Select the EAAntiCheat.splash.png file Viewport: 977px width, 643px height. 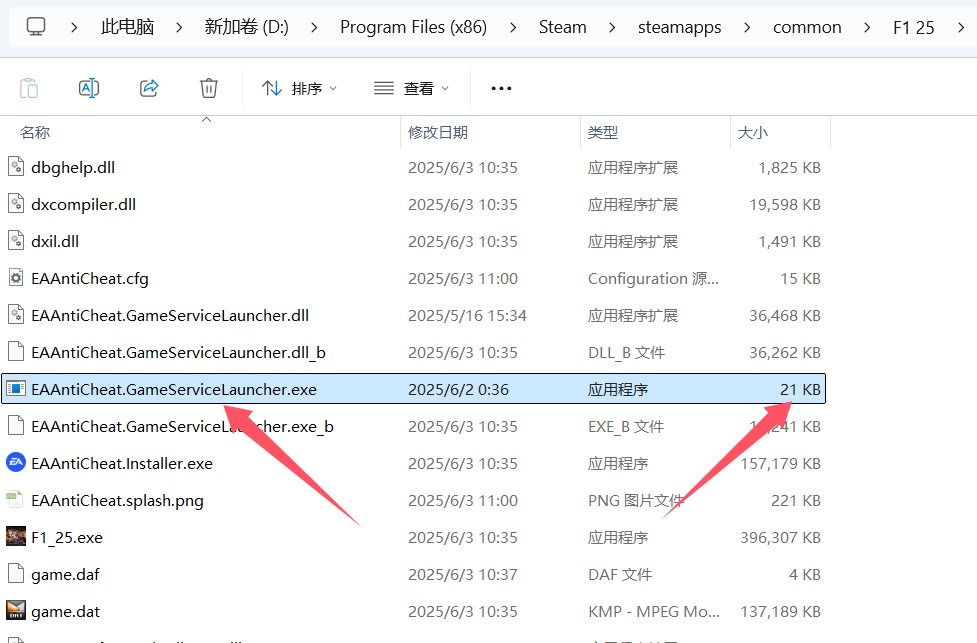tap(117, 500)
